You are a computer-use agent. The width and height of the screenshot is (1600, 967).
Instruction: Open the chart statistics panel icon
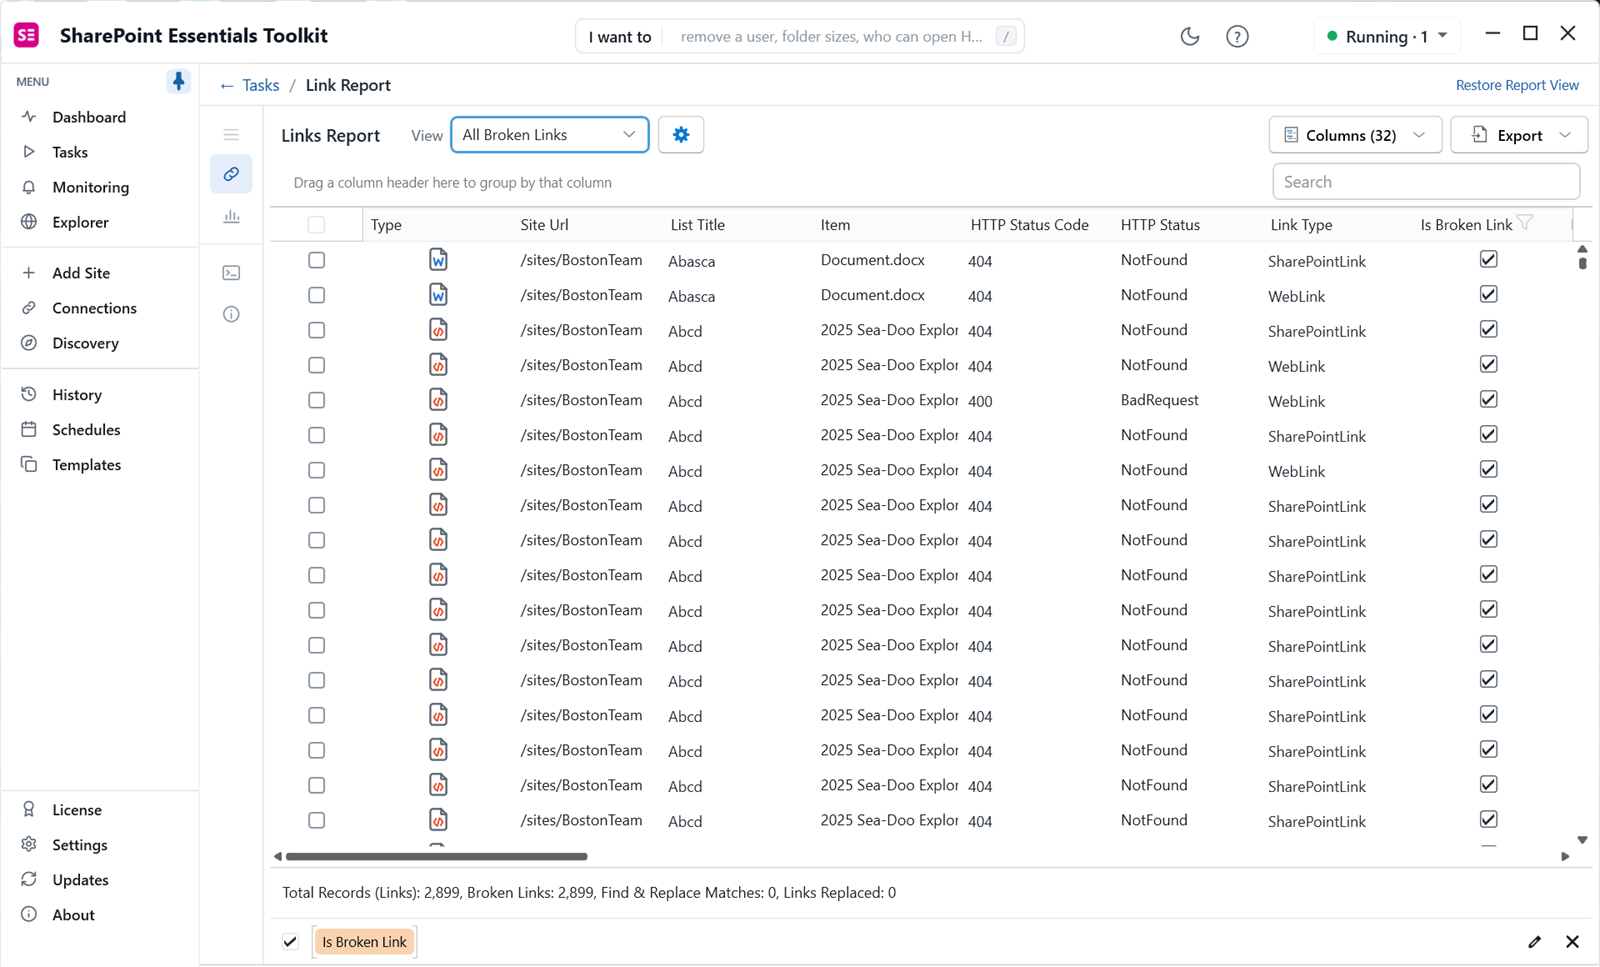pos(231,216)
